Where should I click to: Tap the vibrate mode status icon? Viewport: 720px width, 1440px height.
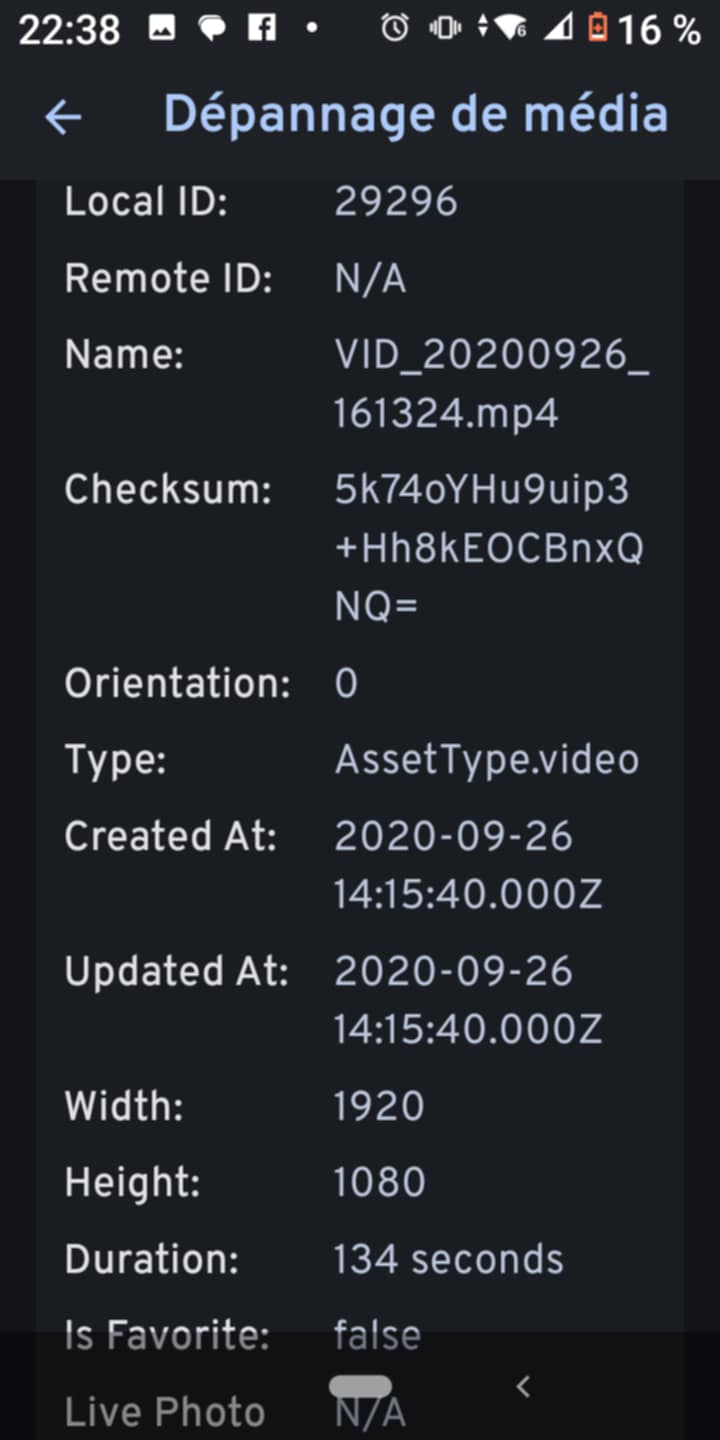444,29
